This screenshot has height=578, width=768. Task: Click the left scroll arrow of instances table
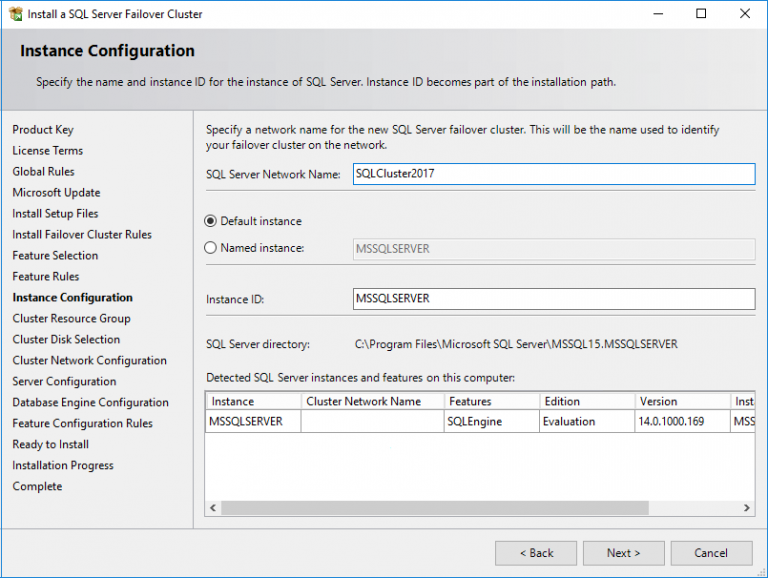click(213, 508)
